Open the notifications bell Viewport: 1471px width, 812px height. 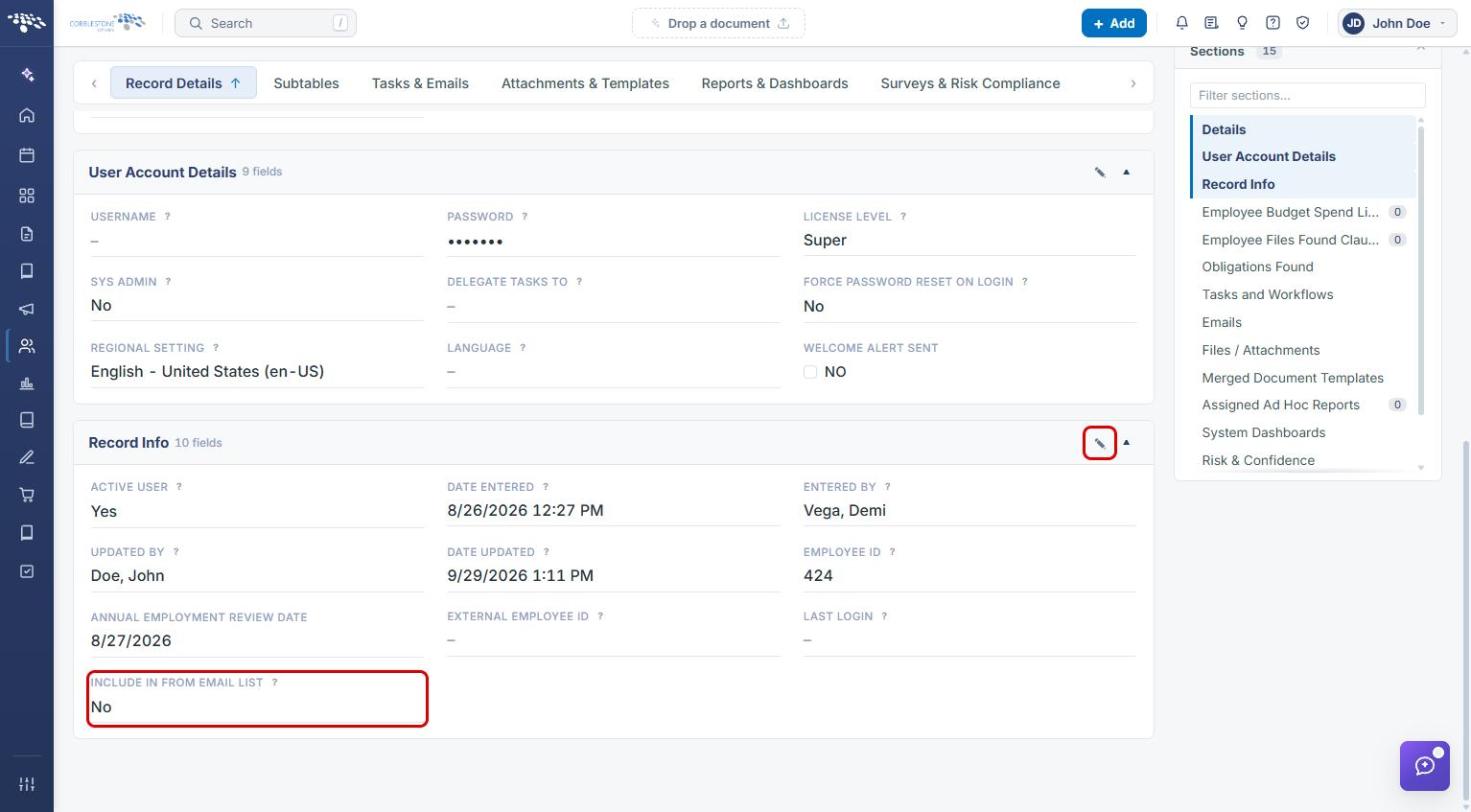pyautogui.click(x=1182, y=23)
